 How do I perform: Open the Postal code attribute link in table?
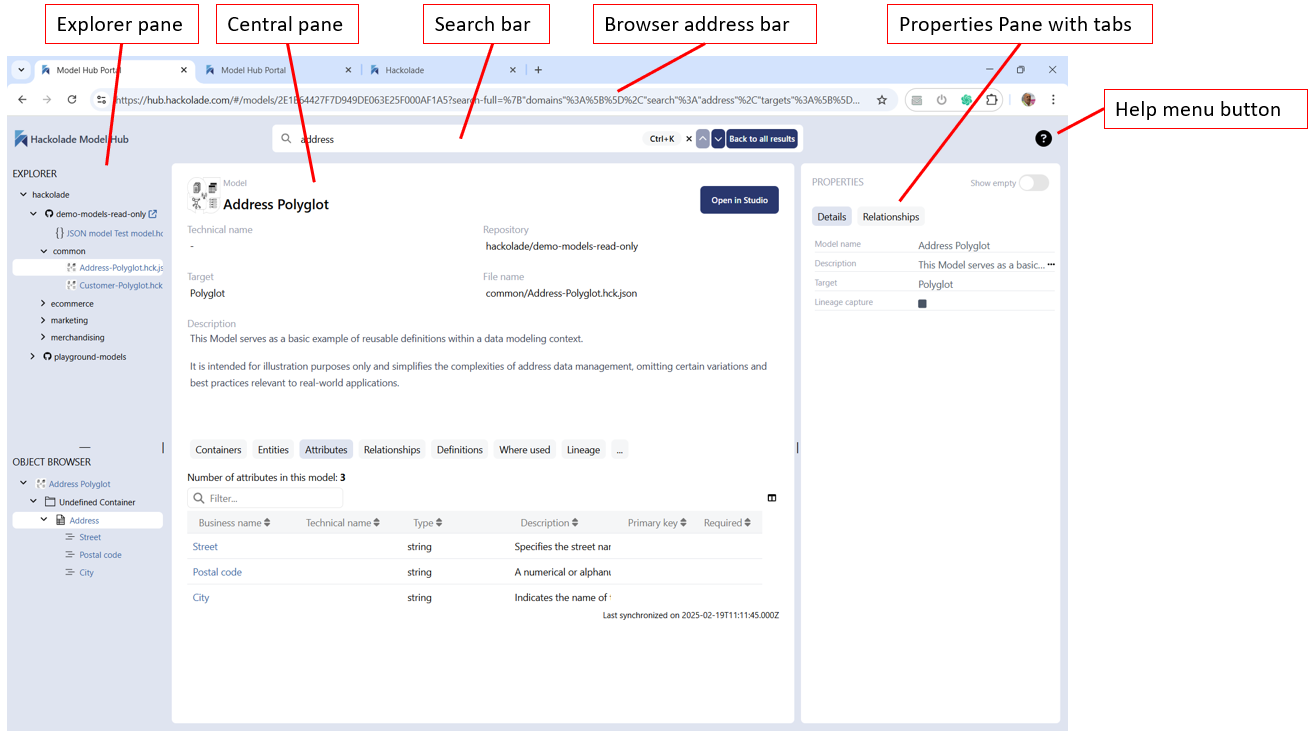tap(217, 572)
